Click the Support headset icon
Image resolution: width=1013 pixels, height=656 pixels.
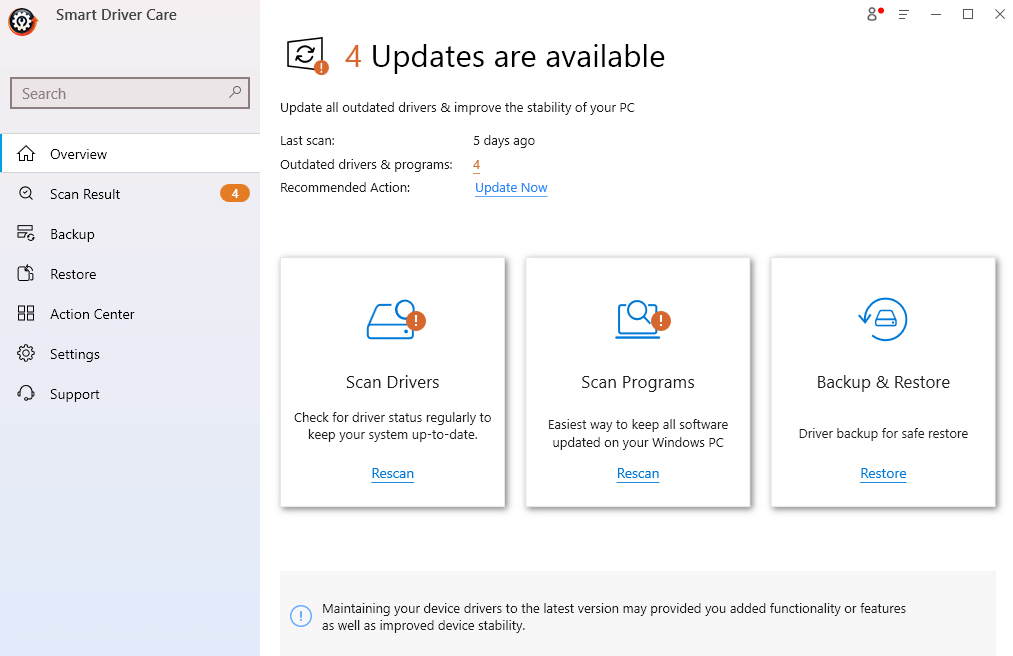click(x=27, y=393)
